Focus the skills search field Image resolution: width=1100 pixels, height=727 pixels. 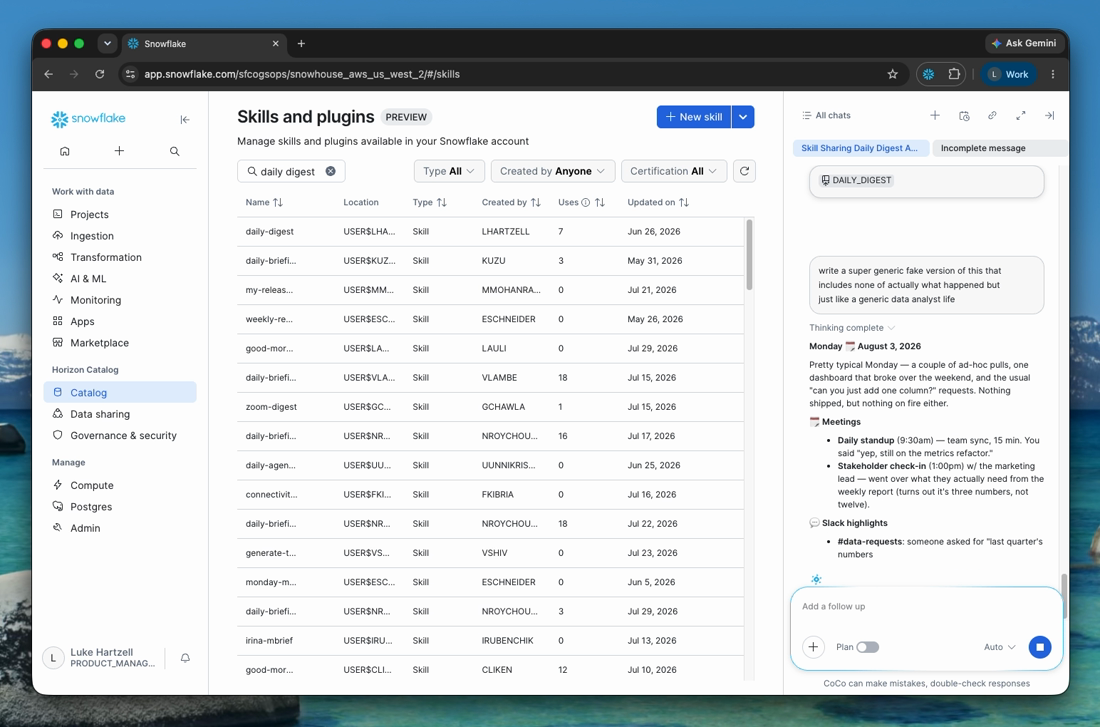tap(291, 171)
